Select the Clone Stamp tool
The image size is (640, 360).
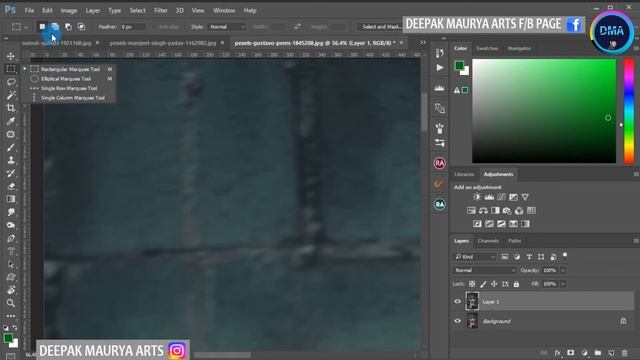click(x=11, y=160)
